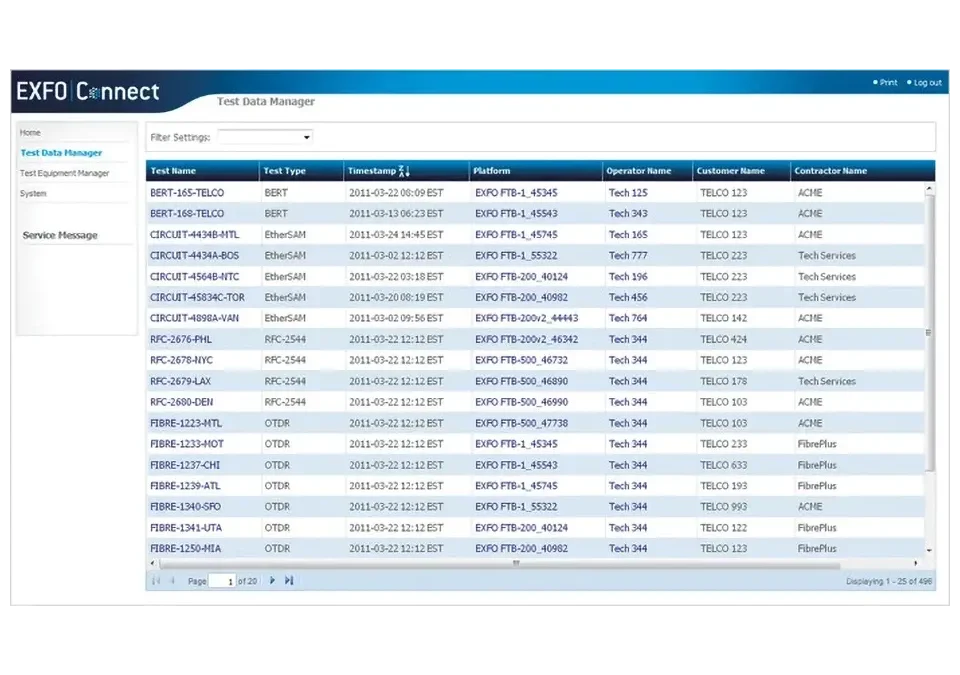
Task: Open test BERT-168-TELCO
Action: pyautogui.click(x=187, y=214)
